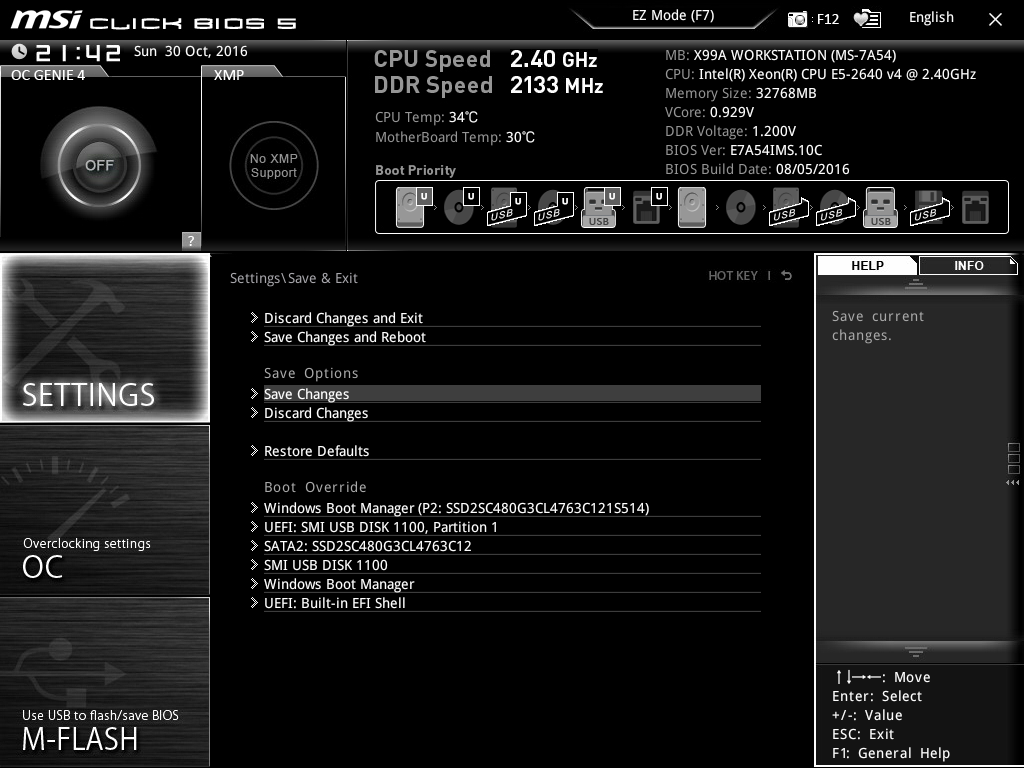The width and height of the screenshot is (1024, 768).
Task: Click the date Sun 30 Oct, 2016
Action: coord(191,51)
